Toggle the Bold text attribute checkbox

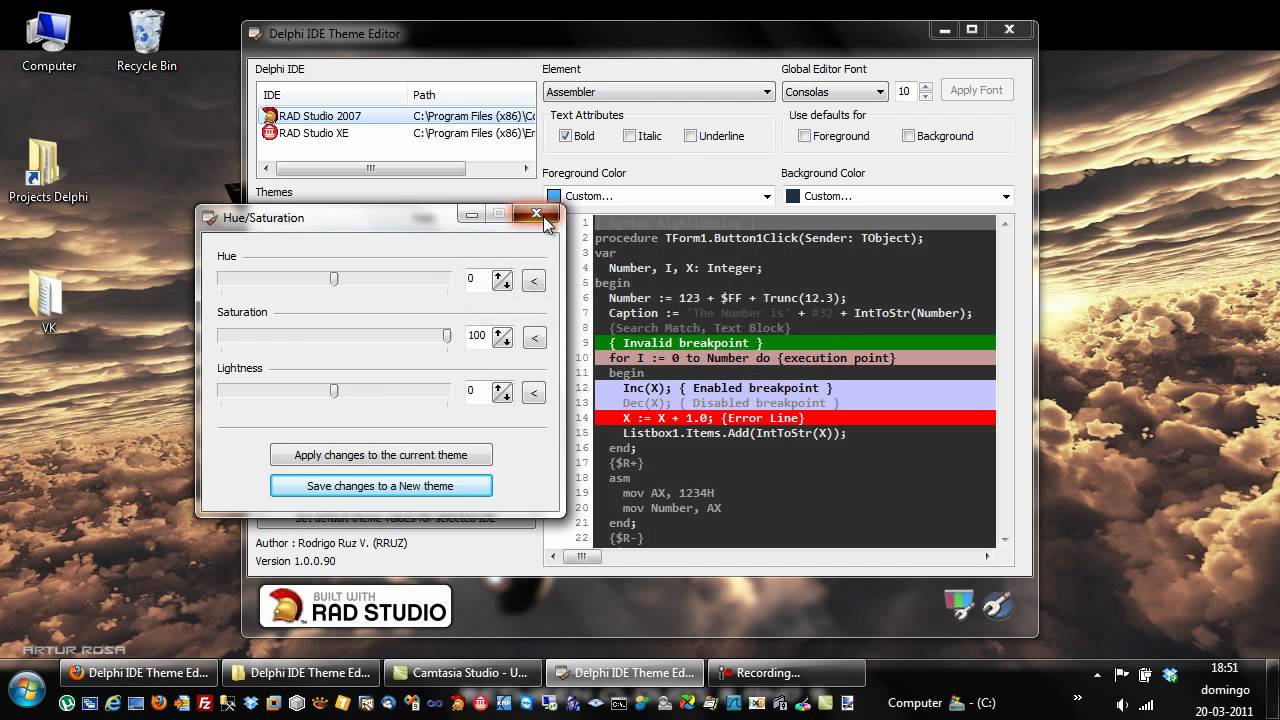[565, 136]
